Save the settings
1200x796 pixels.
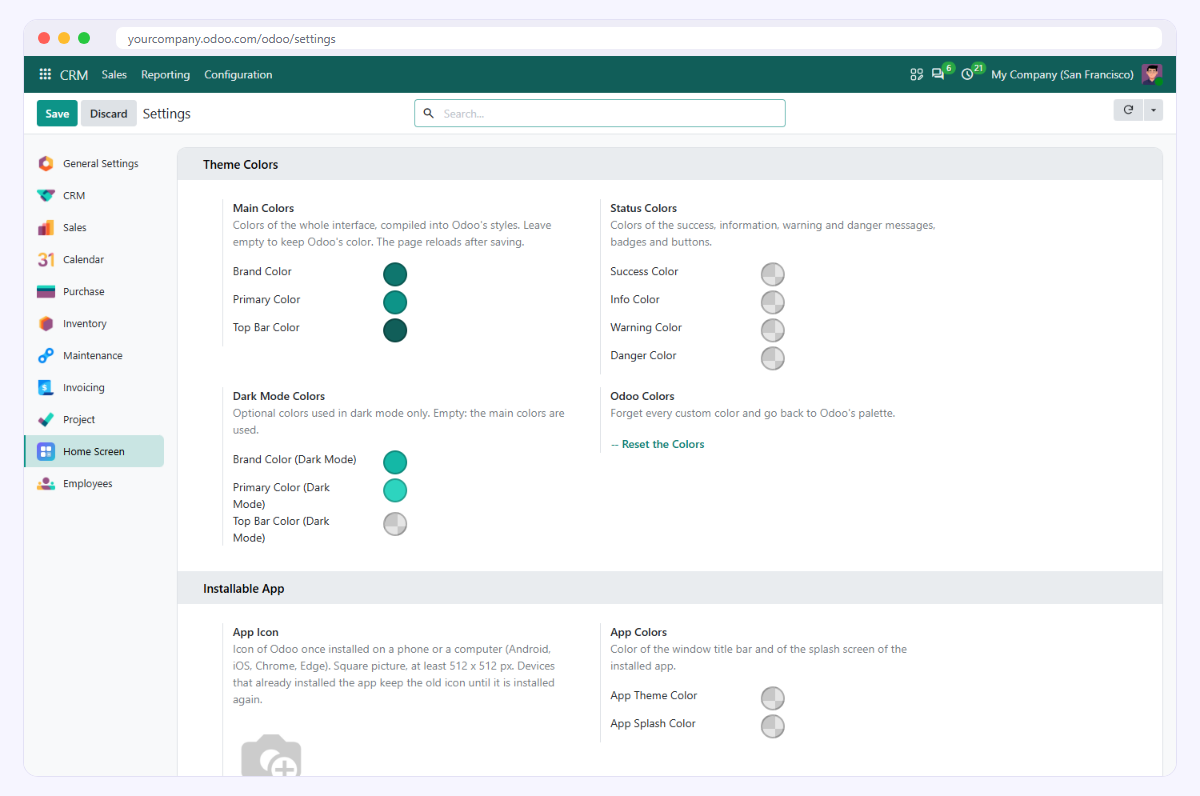click(57, 114)
